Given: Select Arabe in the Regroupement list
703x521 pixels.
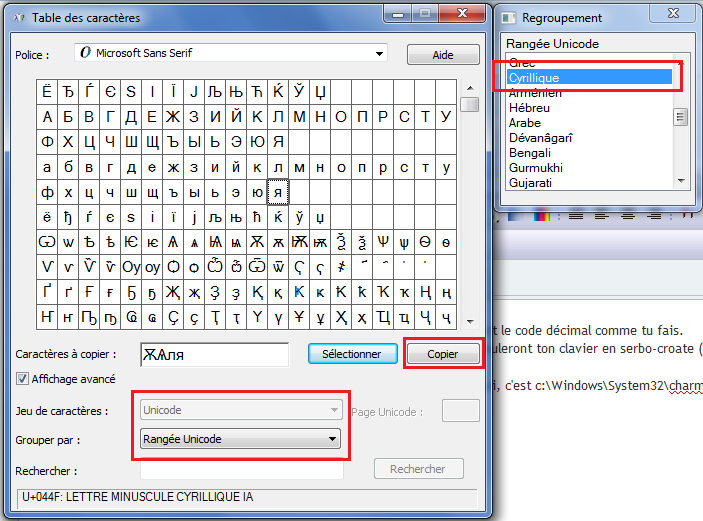Looking at the screenshot, I should coord(525,123).
